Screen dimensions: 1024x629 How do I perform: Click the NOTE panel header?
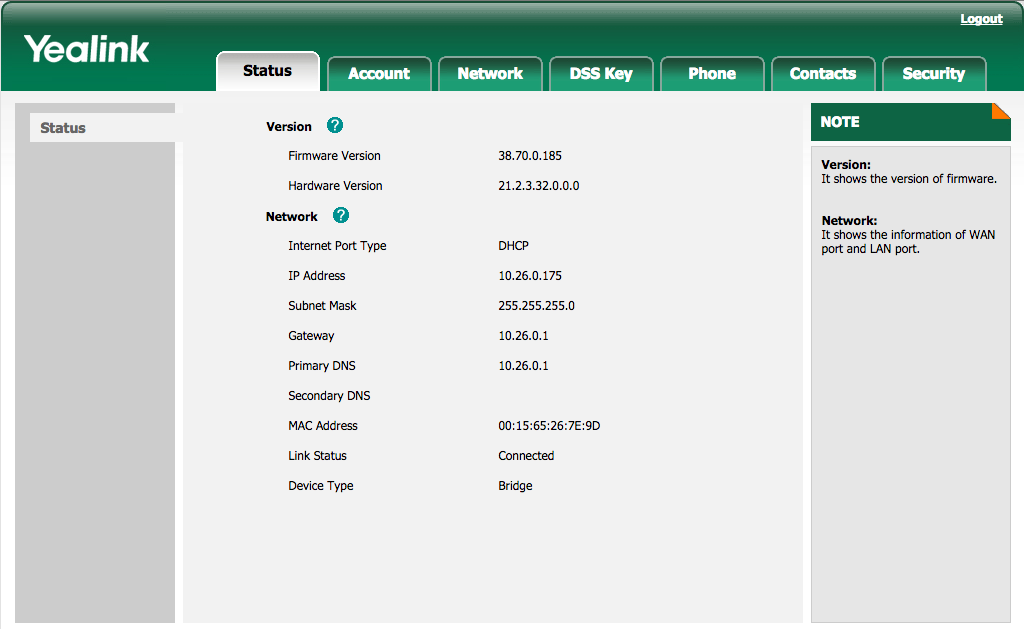click(910, 122)
